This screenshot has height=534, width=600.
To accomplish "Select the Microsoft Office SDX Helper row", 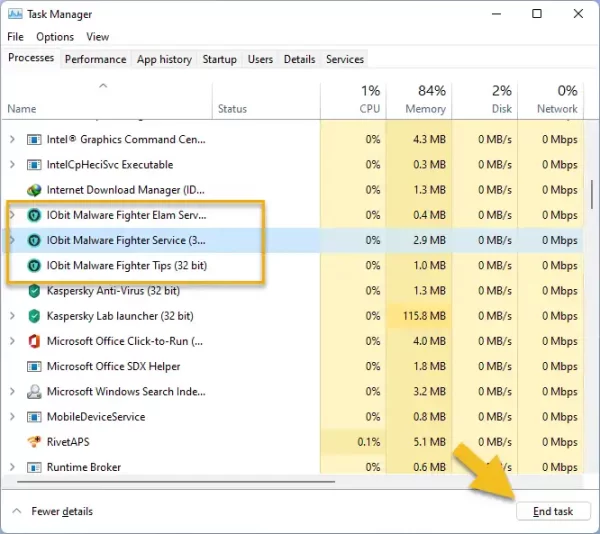I will [293, 366].
